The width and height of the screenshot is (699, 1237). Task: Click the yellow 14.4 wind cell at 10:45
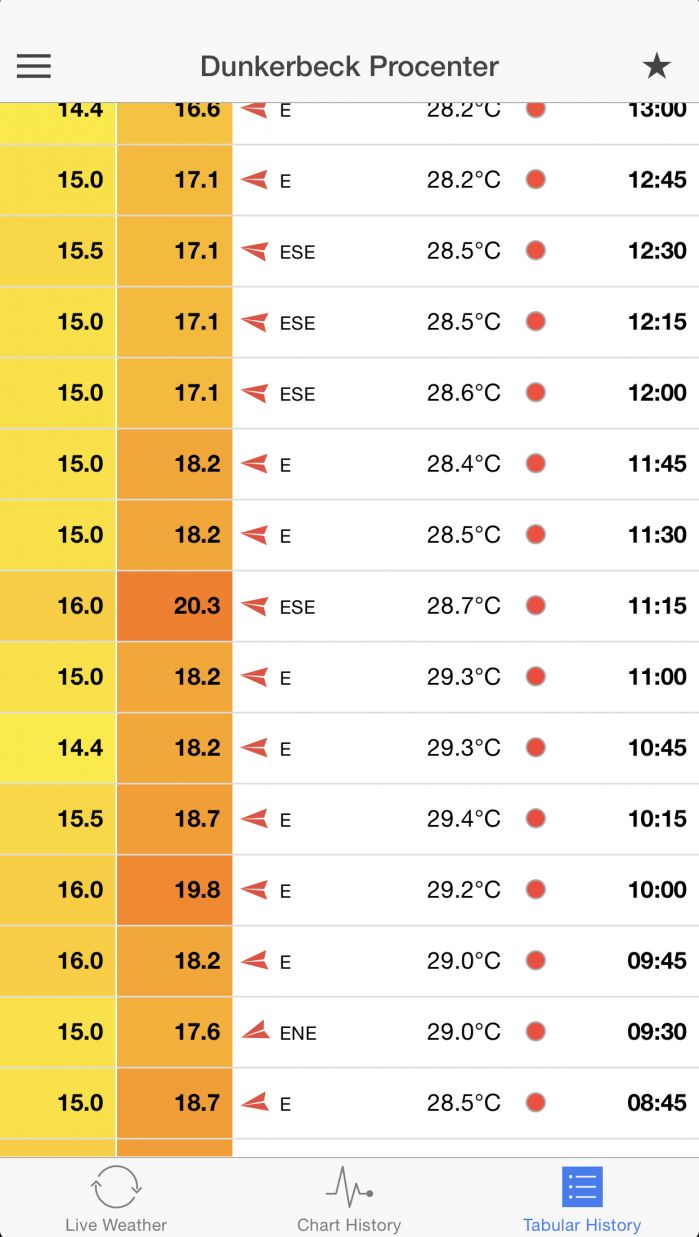click(x=58, y=748)
